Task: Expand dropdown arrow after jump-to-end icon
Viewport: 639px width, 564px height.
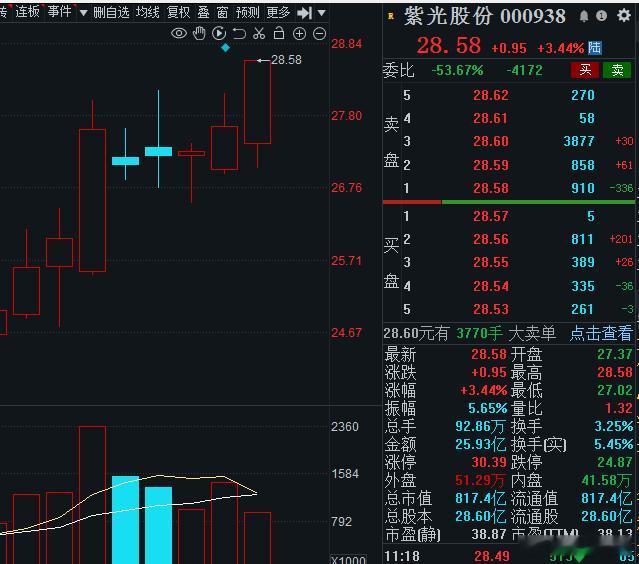Action: coord(322,13)
